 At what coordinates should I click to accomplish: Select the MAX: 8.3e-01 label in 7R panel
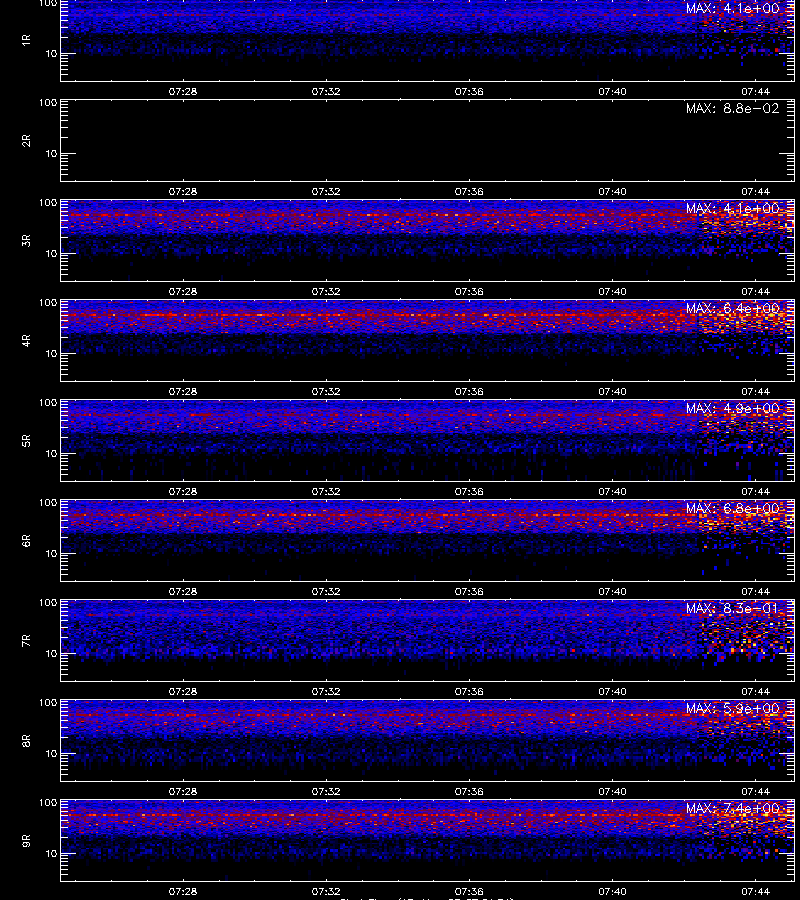[732, 608]
